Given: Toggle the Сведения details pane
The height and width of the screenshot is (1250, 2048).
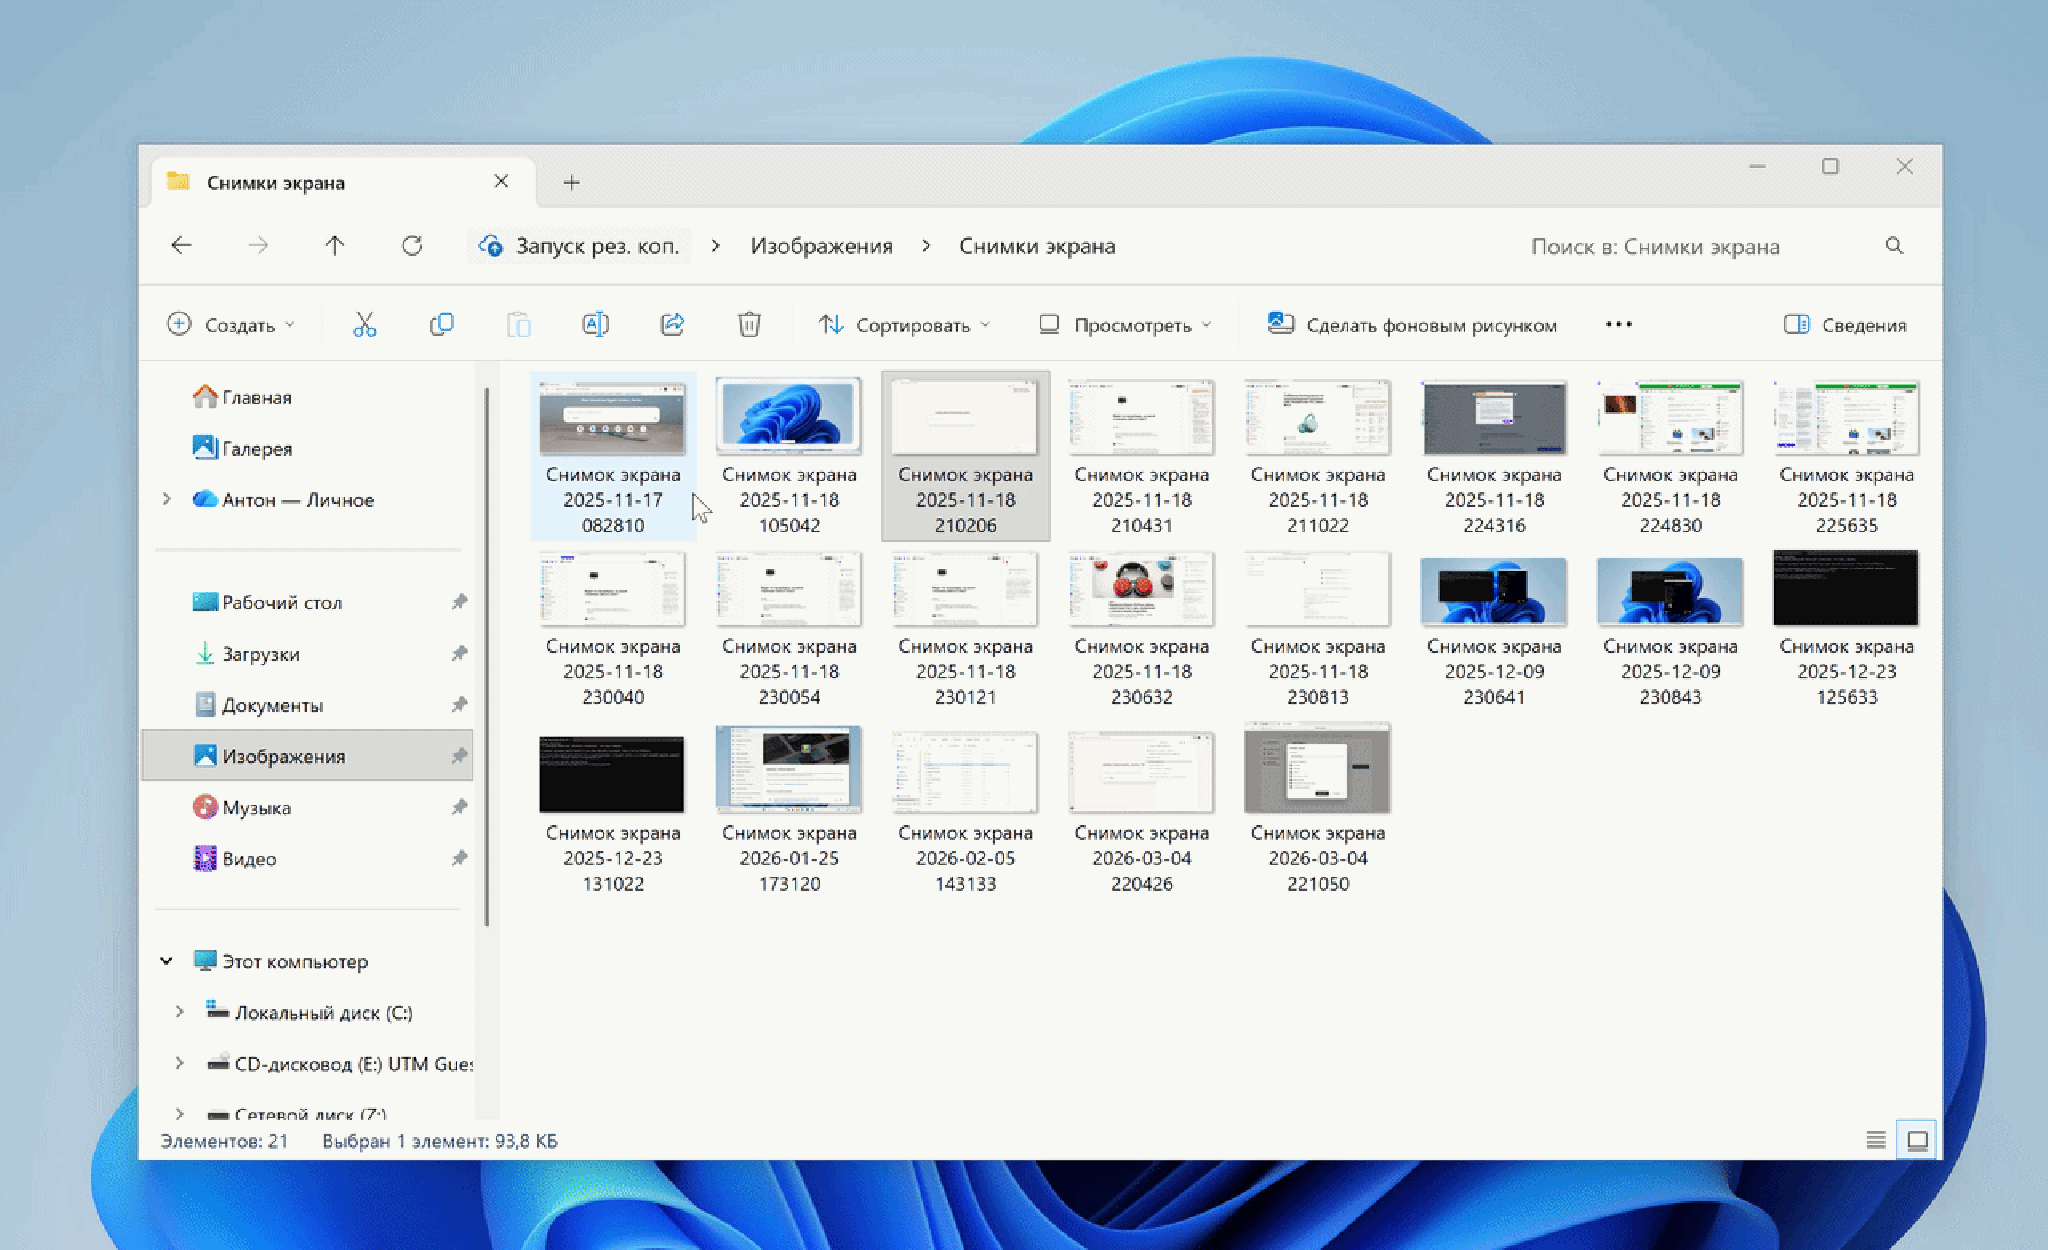Looking at the screenshot, I should 1845,325.
